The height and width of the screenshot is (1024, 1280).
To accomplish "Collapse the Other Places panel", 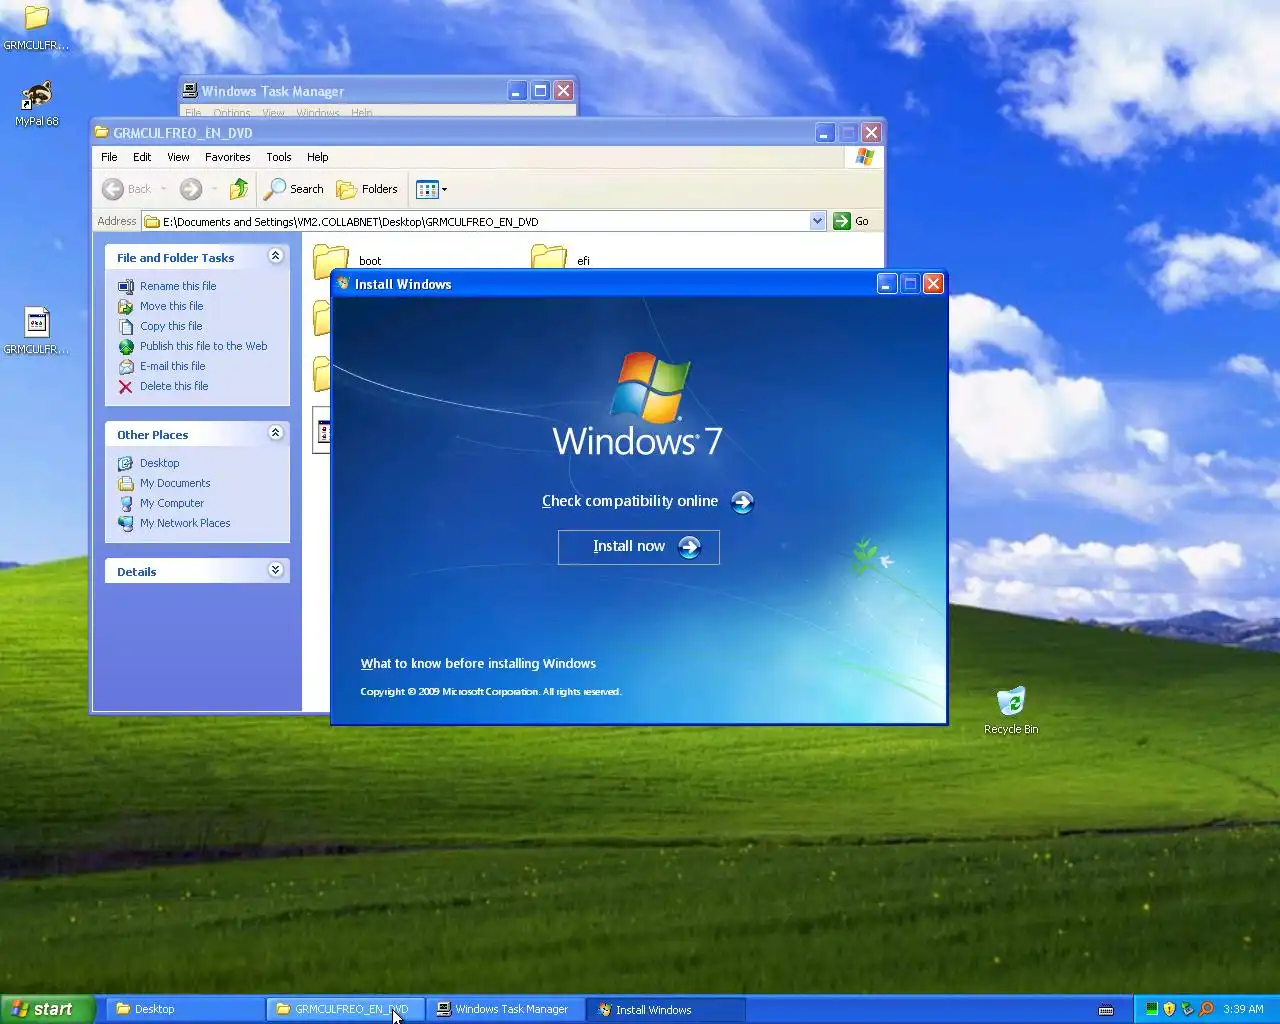I will tap(275, 433).
